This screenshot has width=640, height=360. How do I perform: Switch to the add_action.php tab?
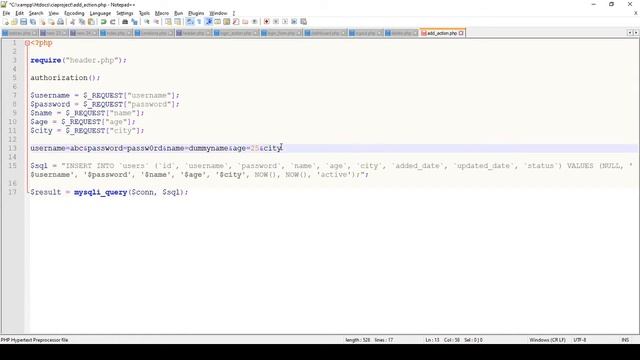[x=442, y=33]
